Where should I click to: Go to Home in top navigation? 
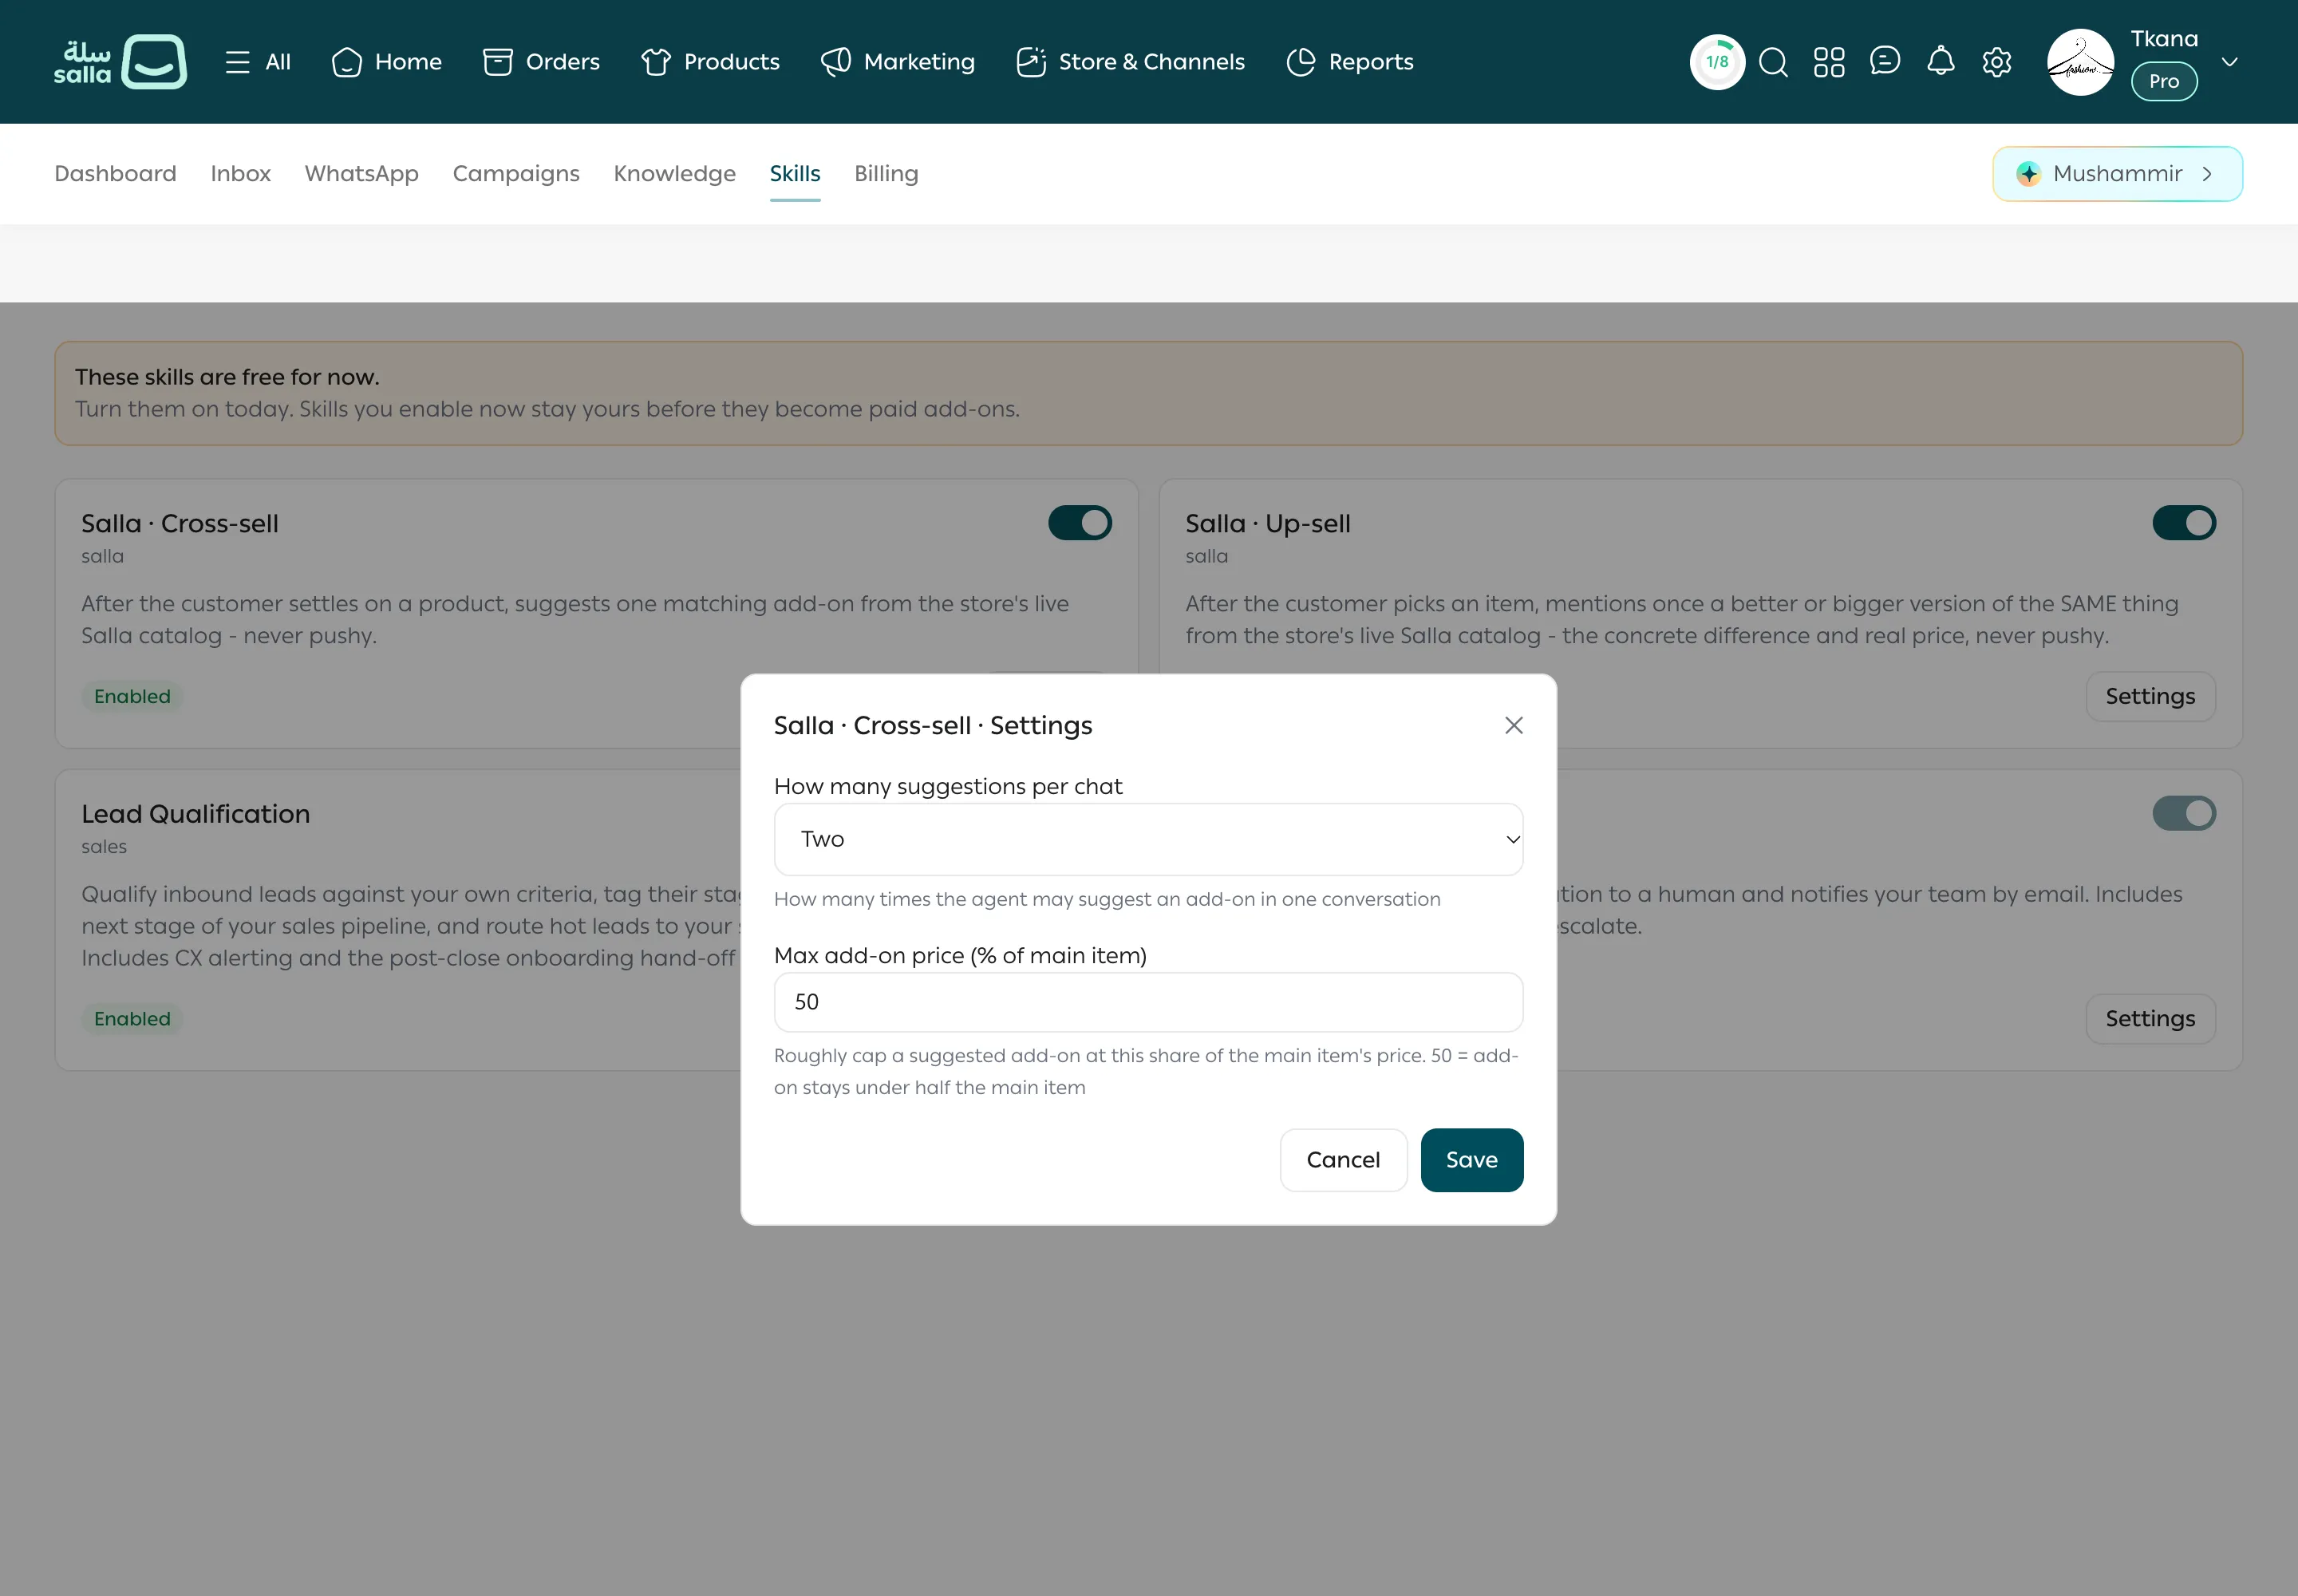(386, 62)
